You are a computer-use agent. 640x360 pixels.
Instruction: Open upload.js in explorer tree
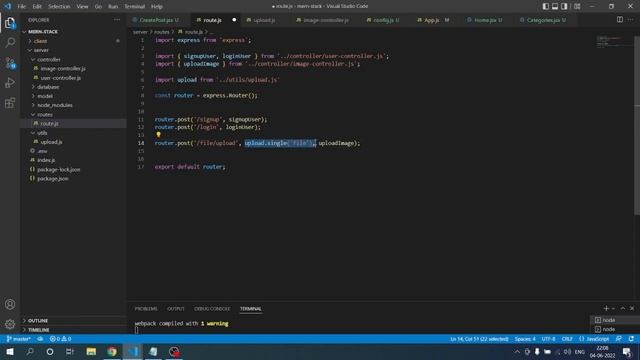point(51,142)
